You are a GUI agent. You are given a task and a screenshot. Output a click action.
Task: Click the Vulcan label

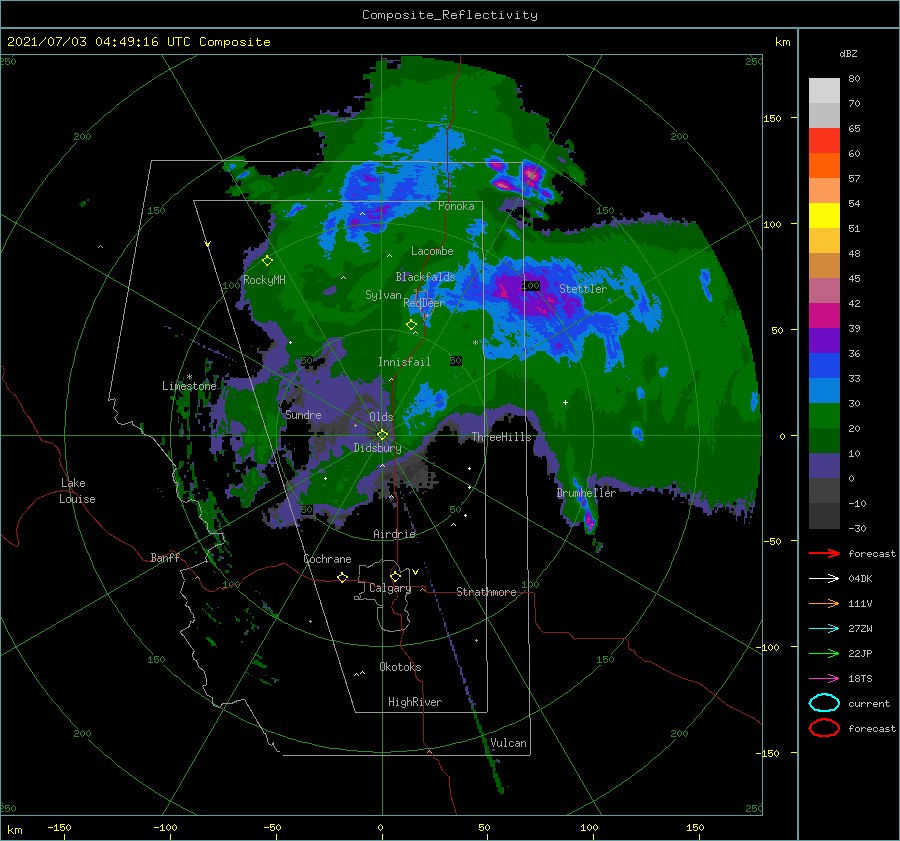tap(508, 743)
